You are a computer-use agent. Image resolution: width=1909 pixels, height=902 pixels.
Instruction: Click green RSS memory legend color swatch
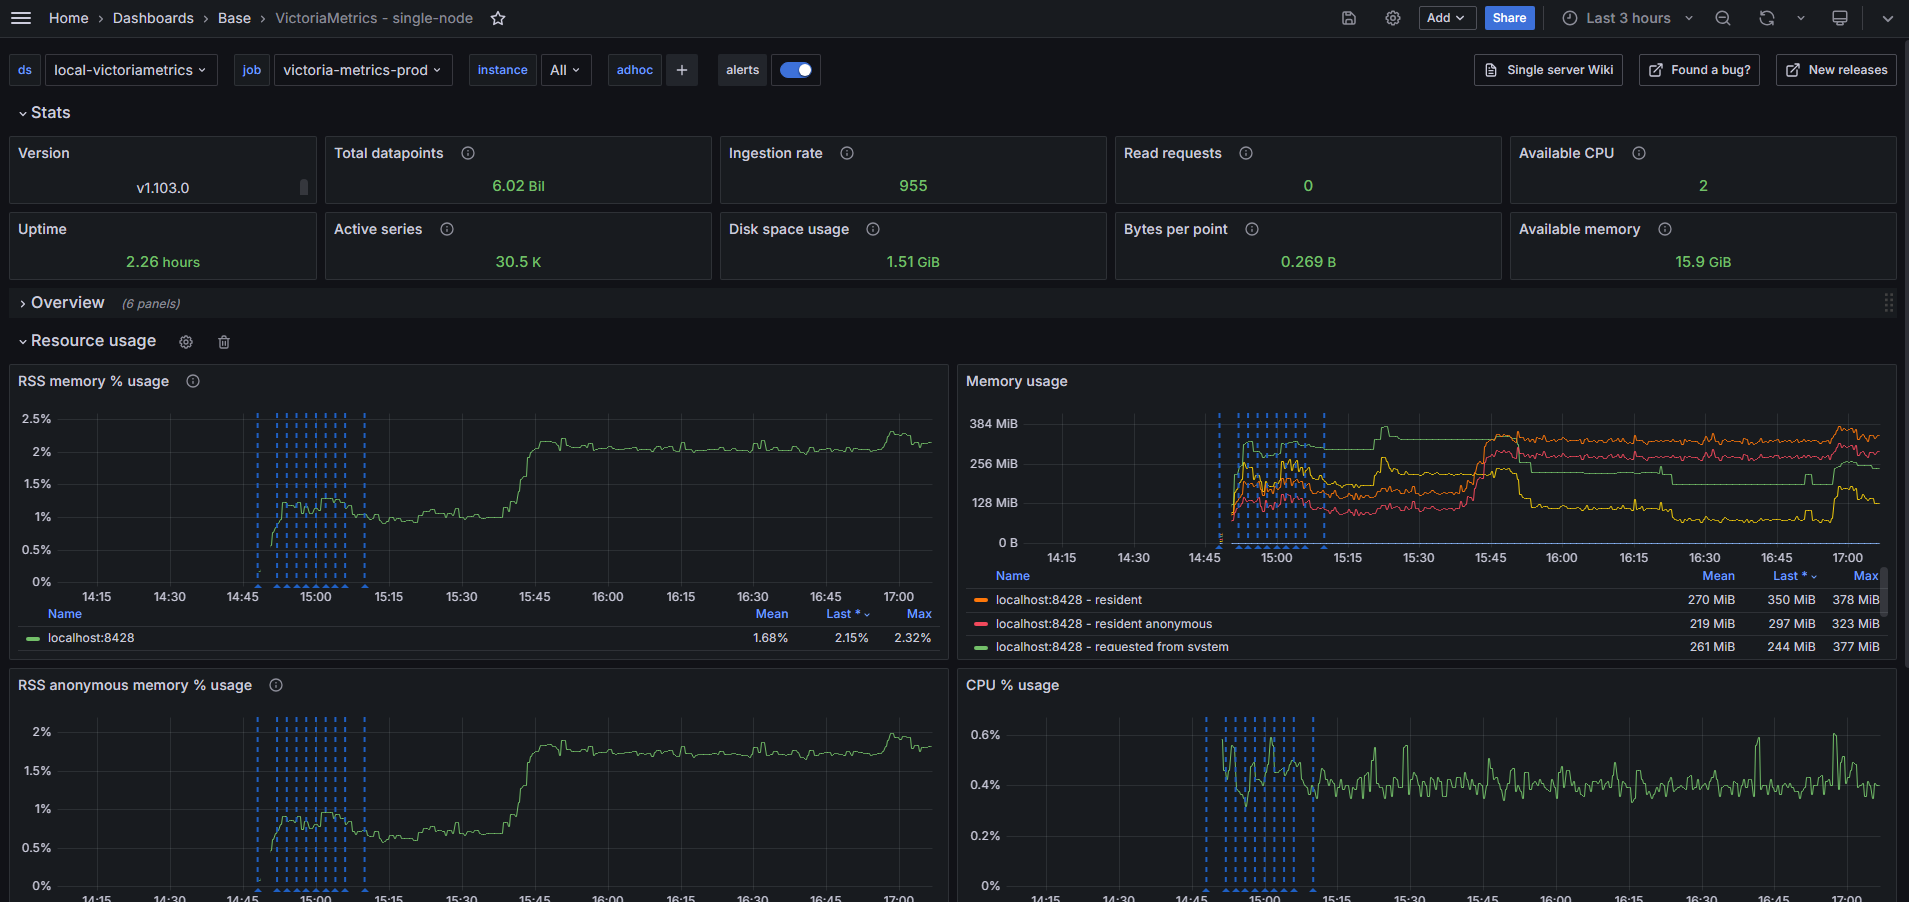(x=33, y=638)
